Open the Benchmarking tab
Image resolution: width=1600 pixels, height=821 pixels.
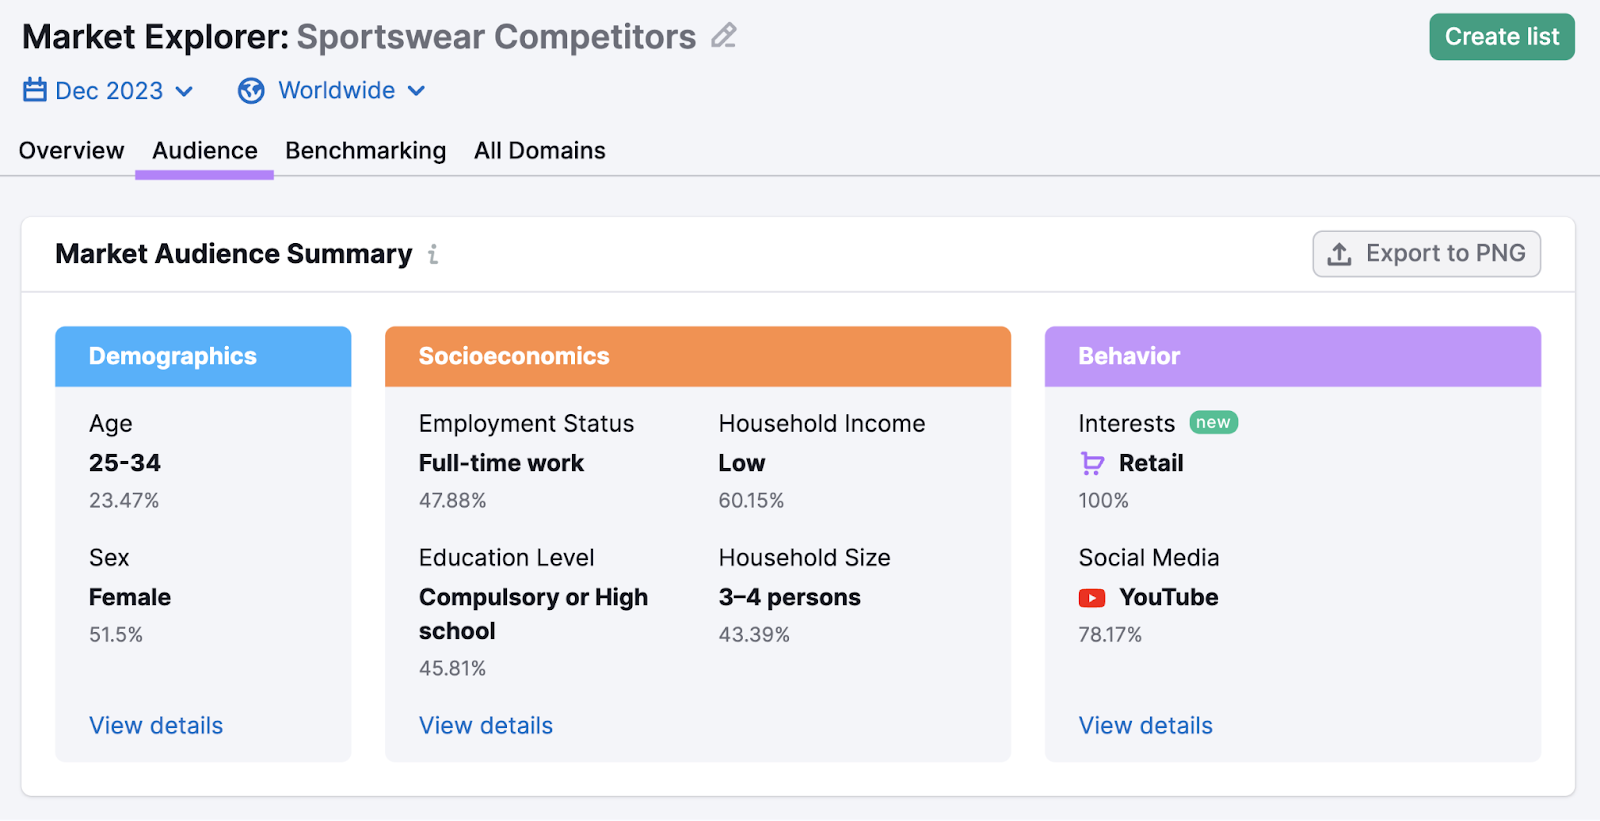tap(366, 150)
